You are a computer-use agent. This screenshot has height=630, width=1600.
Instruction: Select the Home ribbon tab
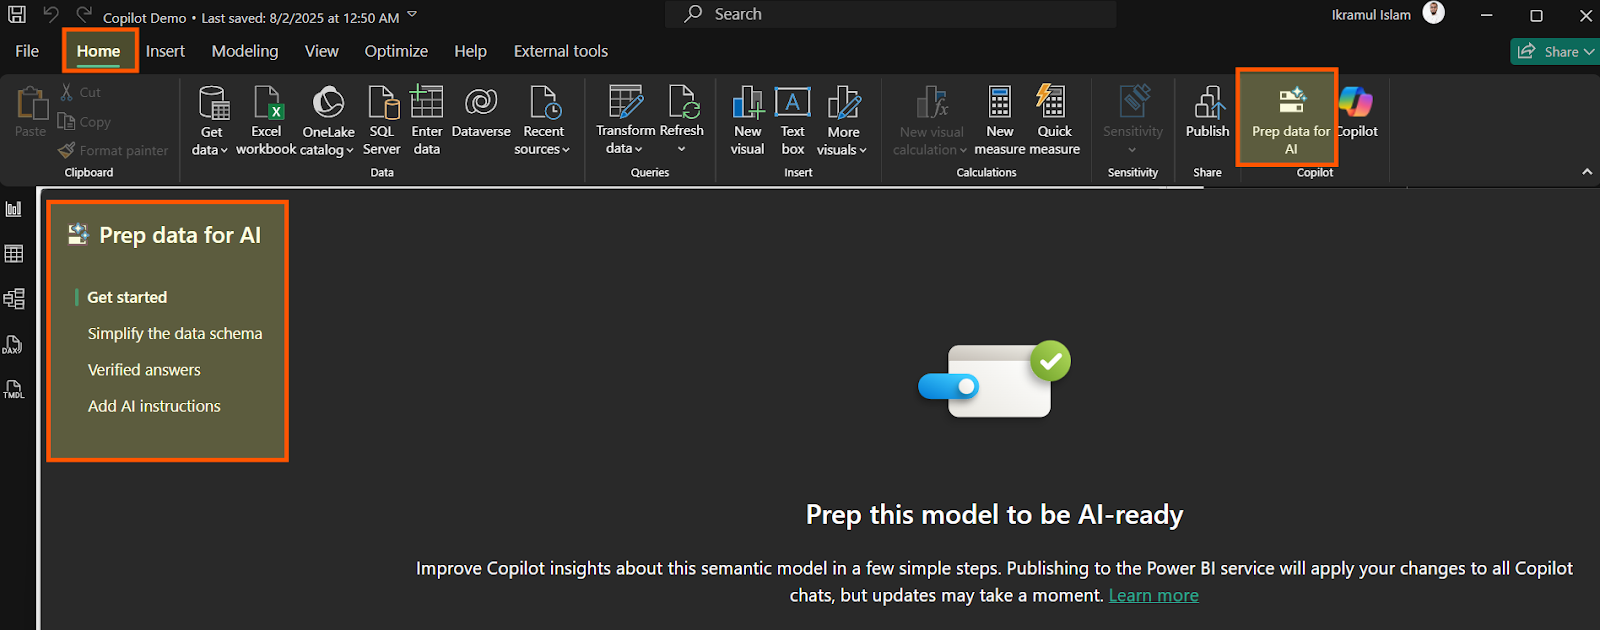(98, 51)
